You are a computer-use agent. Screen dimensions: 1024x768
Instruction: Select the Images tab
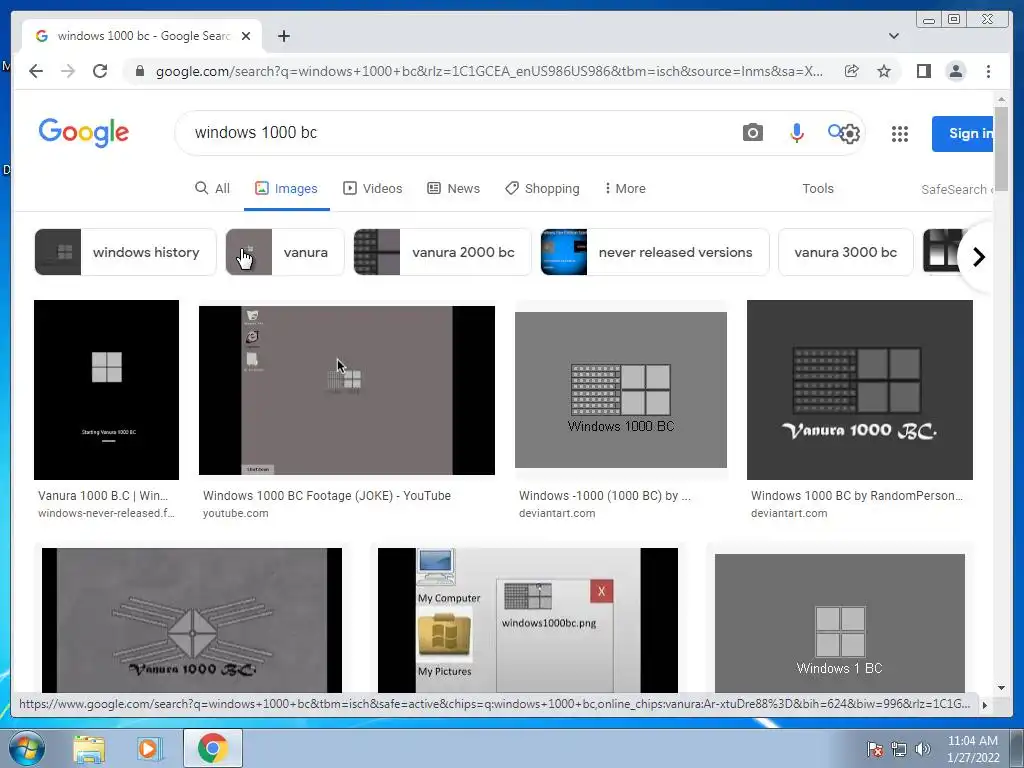click(286, 189)
